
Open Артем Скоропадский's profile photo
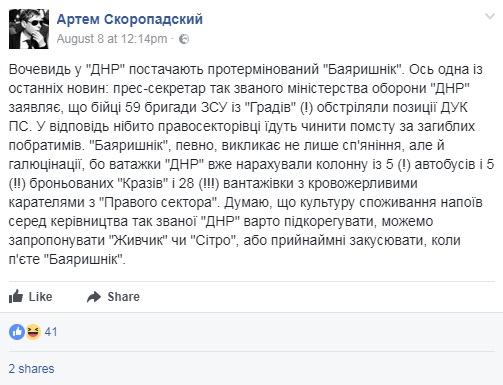29,29
